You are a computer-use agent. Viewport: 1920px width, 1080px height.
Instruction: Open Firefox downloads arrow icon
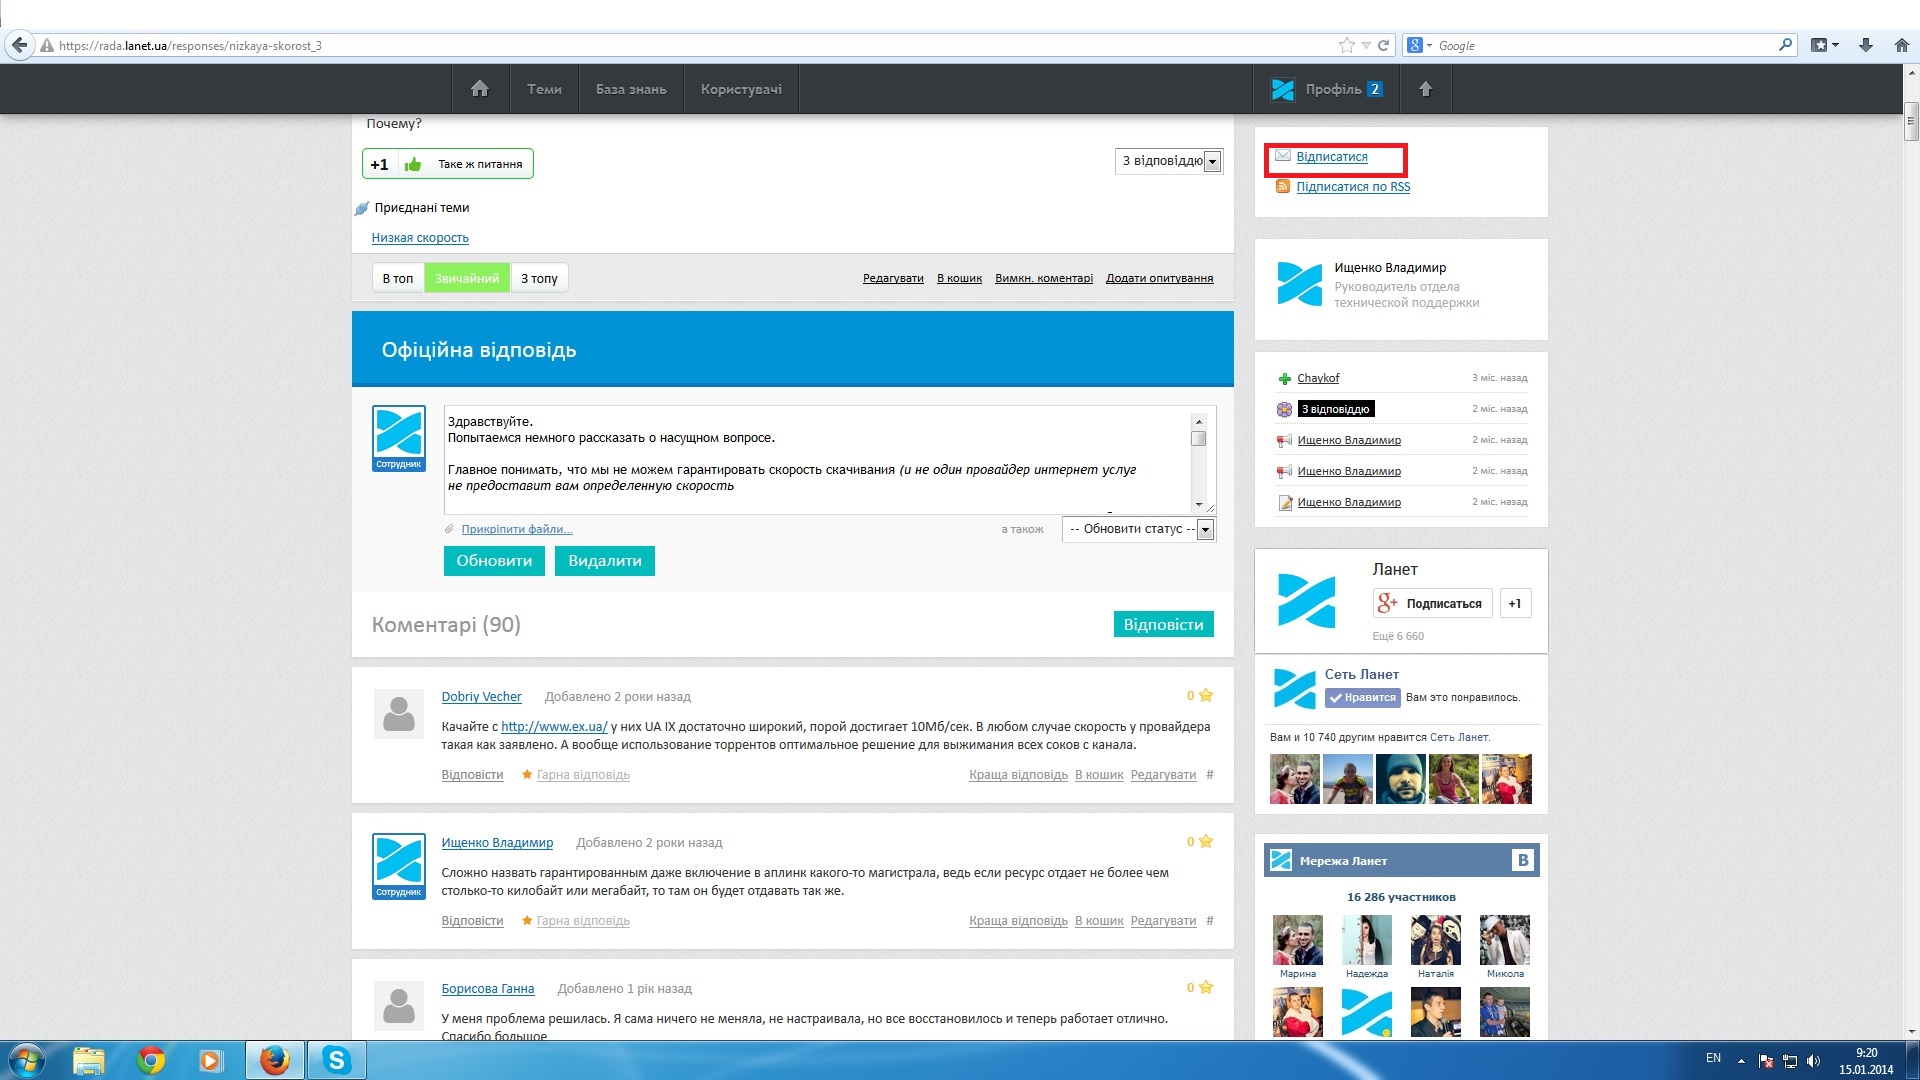click(1866, 45)
